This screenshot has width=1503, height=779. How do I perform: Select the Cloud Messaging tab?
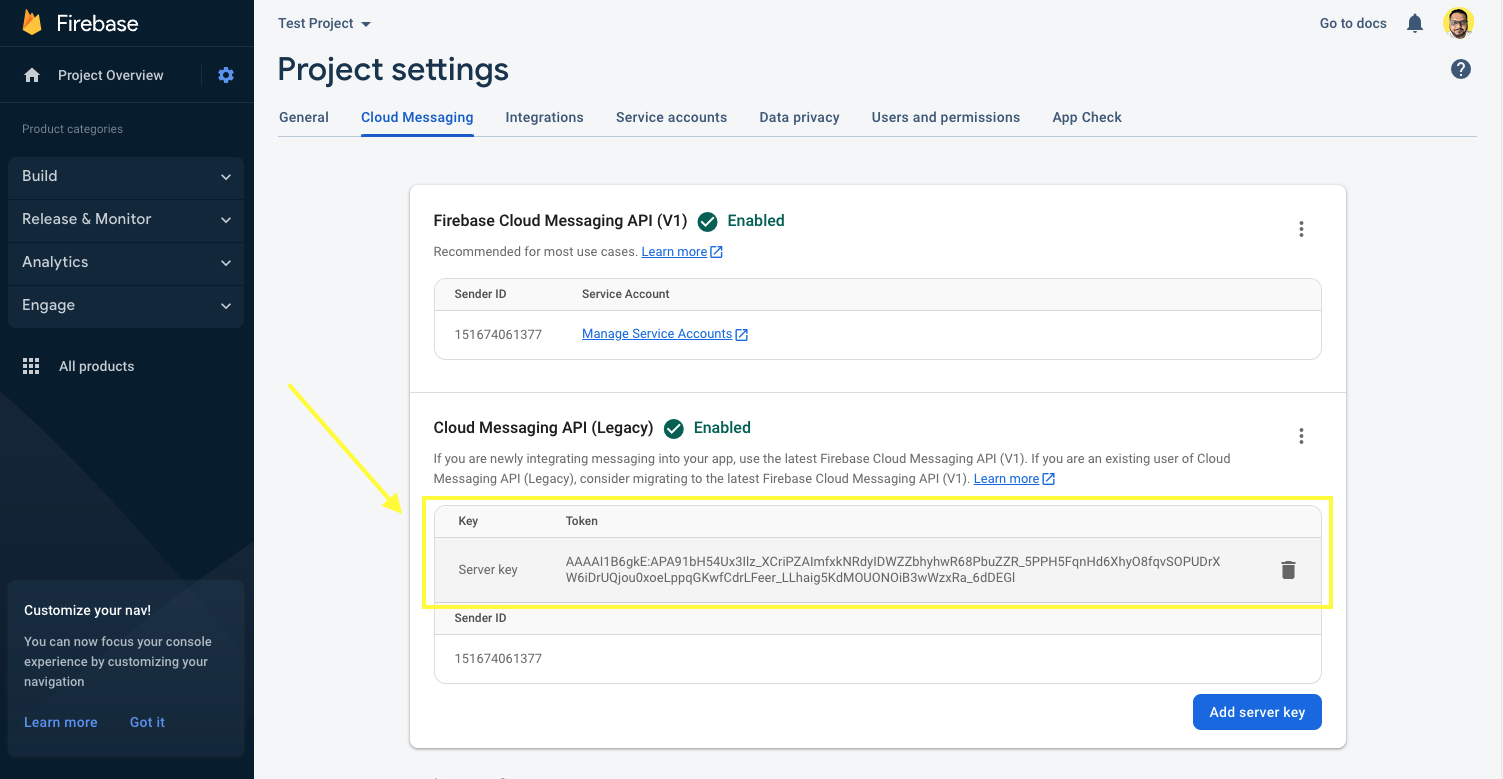click(x=417, y=117)
